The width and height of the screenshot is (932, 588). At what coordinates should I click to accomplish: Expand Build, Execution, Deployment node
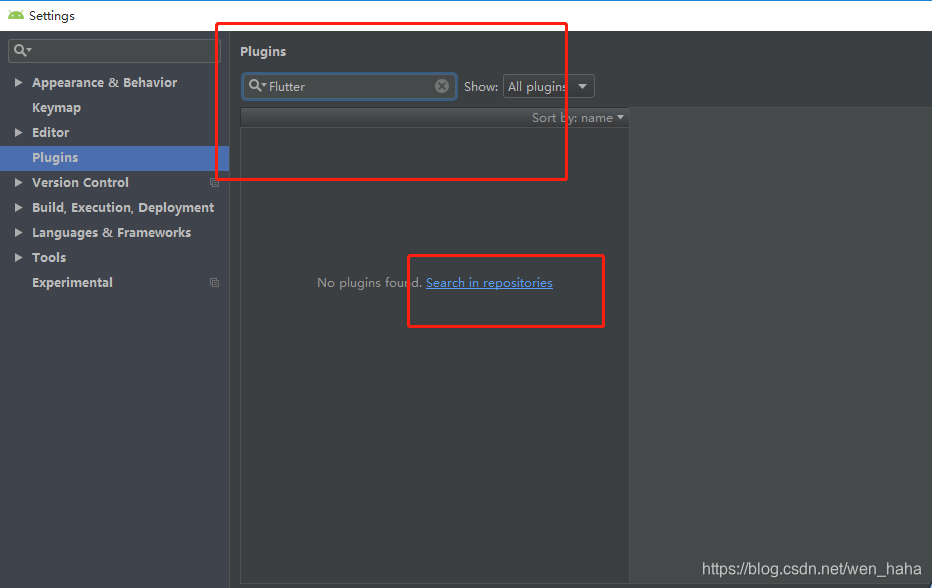(x=18, y=207)
